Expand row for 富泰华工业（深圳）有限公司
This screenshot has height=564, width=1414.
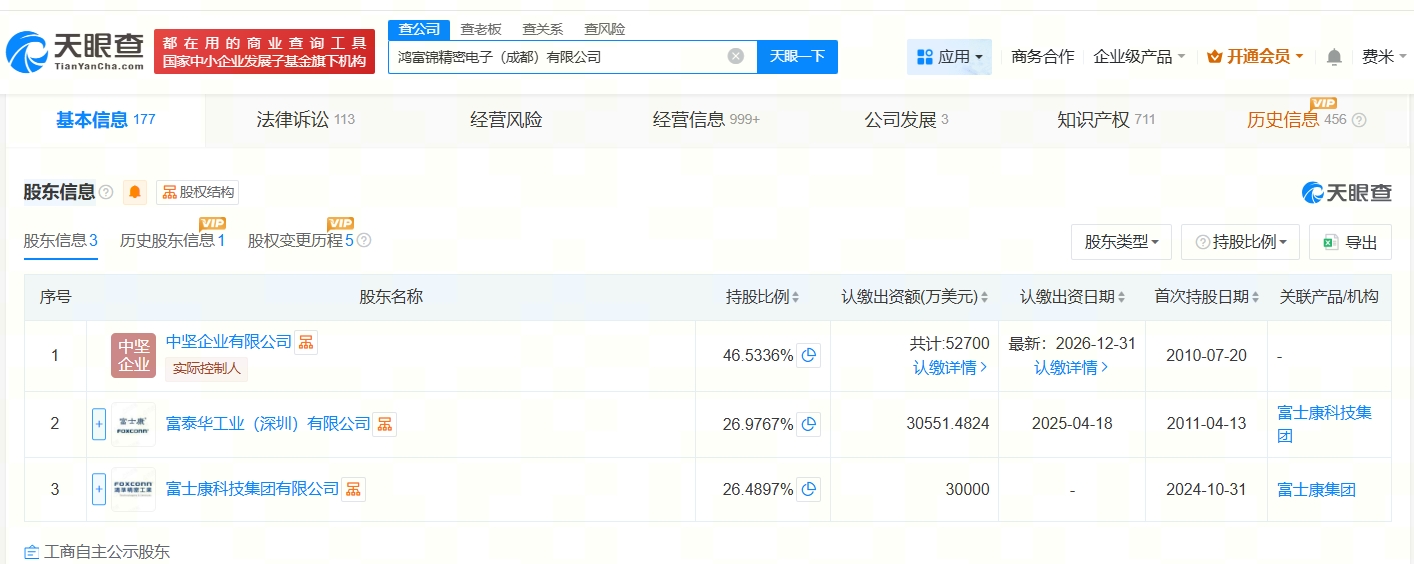click(x=99, y=424)
